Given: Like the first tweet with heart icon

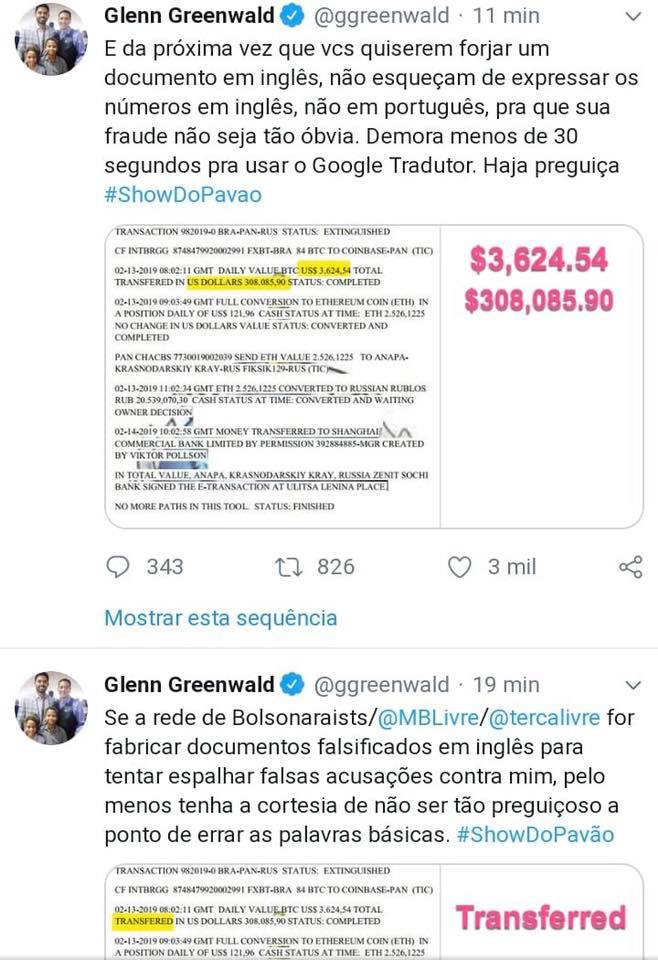Looking at the screenshot, I should 460,567.
